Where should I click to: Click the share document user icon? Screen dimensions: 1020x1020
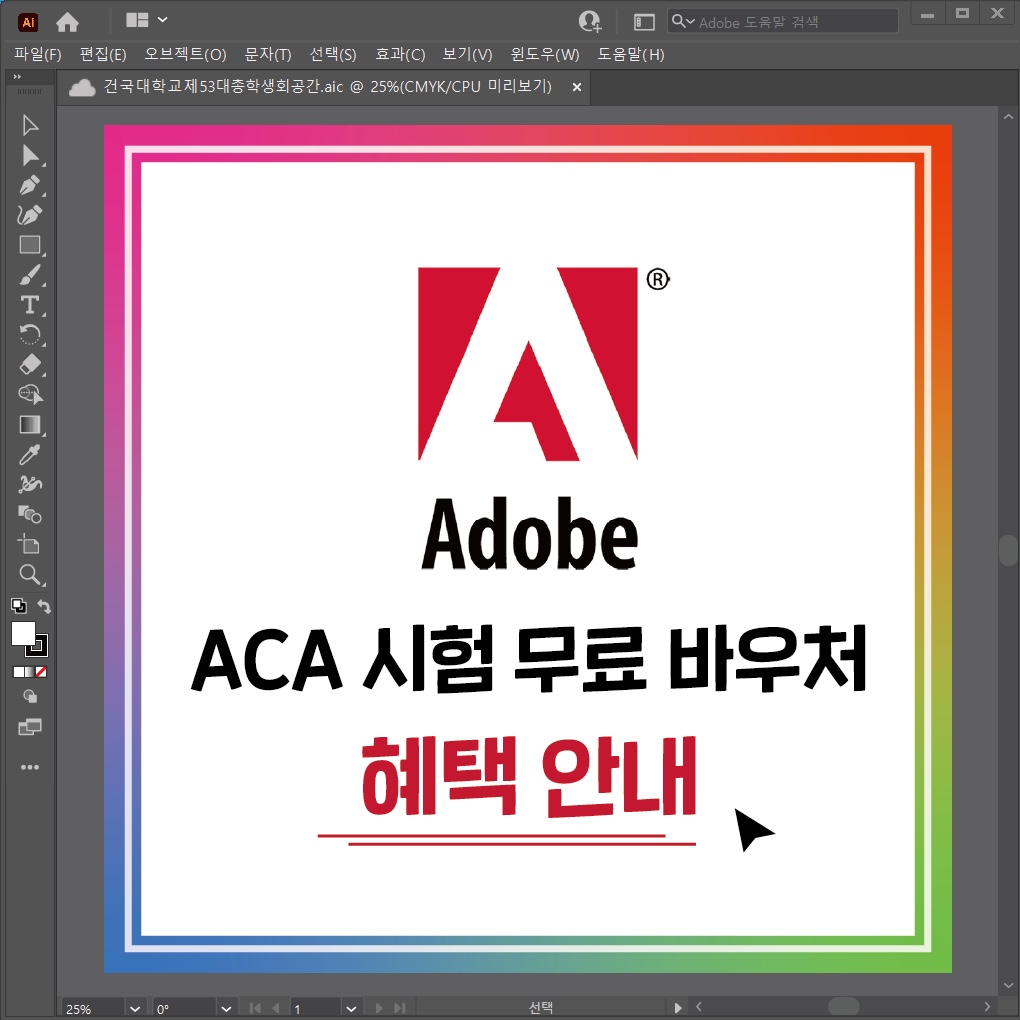(x=589, y=21)
